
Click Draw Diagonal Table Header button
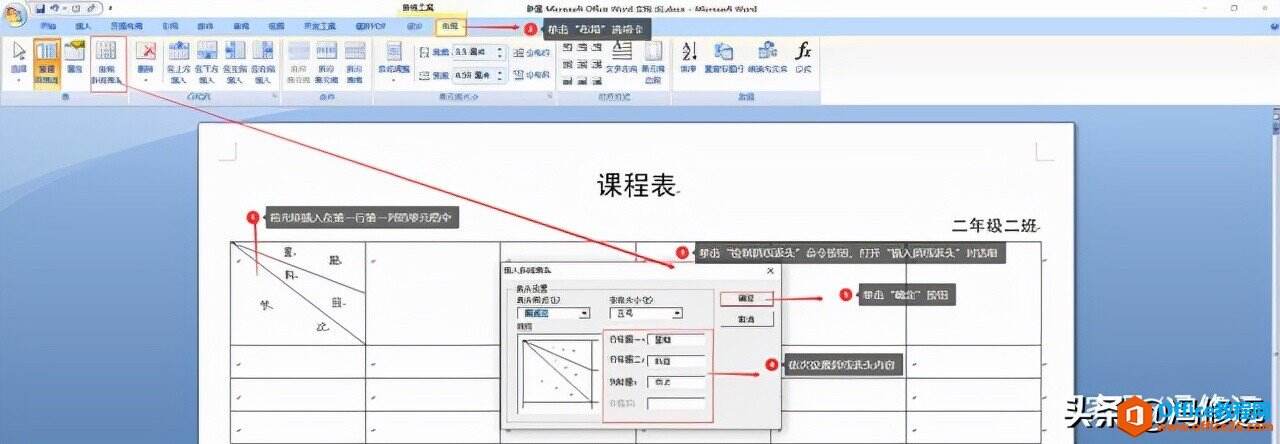coord(108,64)
